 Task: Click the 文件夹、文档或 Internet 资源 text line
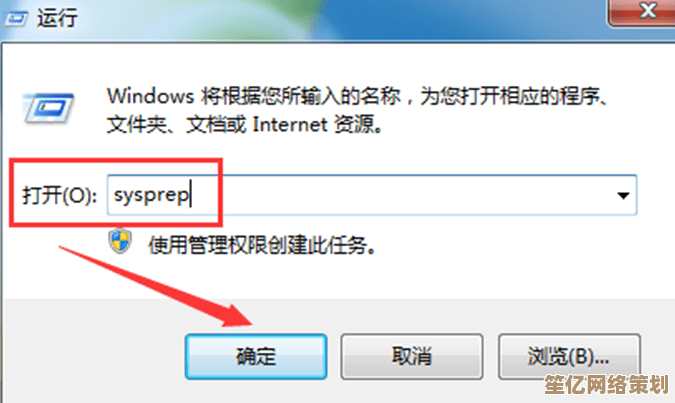click(244, 124)
